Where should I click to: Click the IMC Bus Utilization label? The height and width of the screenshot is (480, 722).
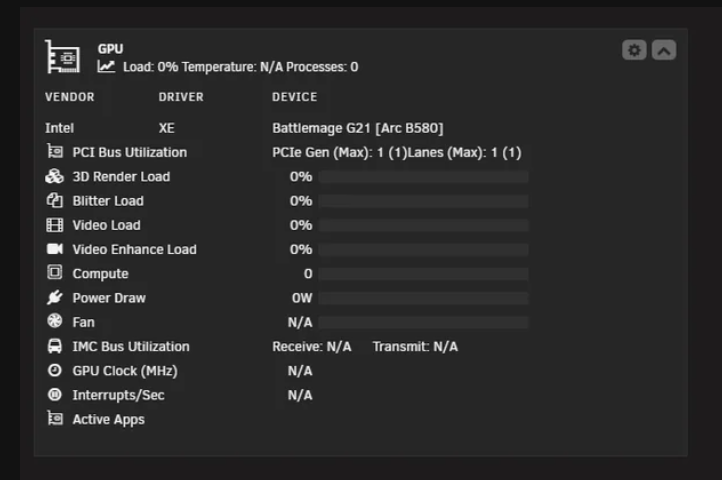tap(131, 347)
